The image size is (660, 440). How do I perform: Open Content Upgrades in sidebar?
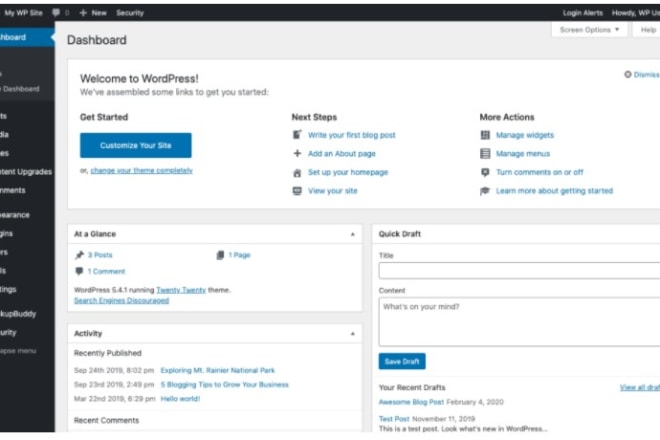(x=27, y=172)
